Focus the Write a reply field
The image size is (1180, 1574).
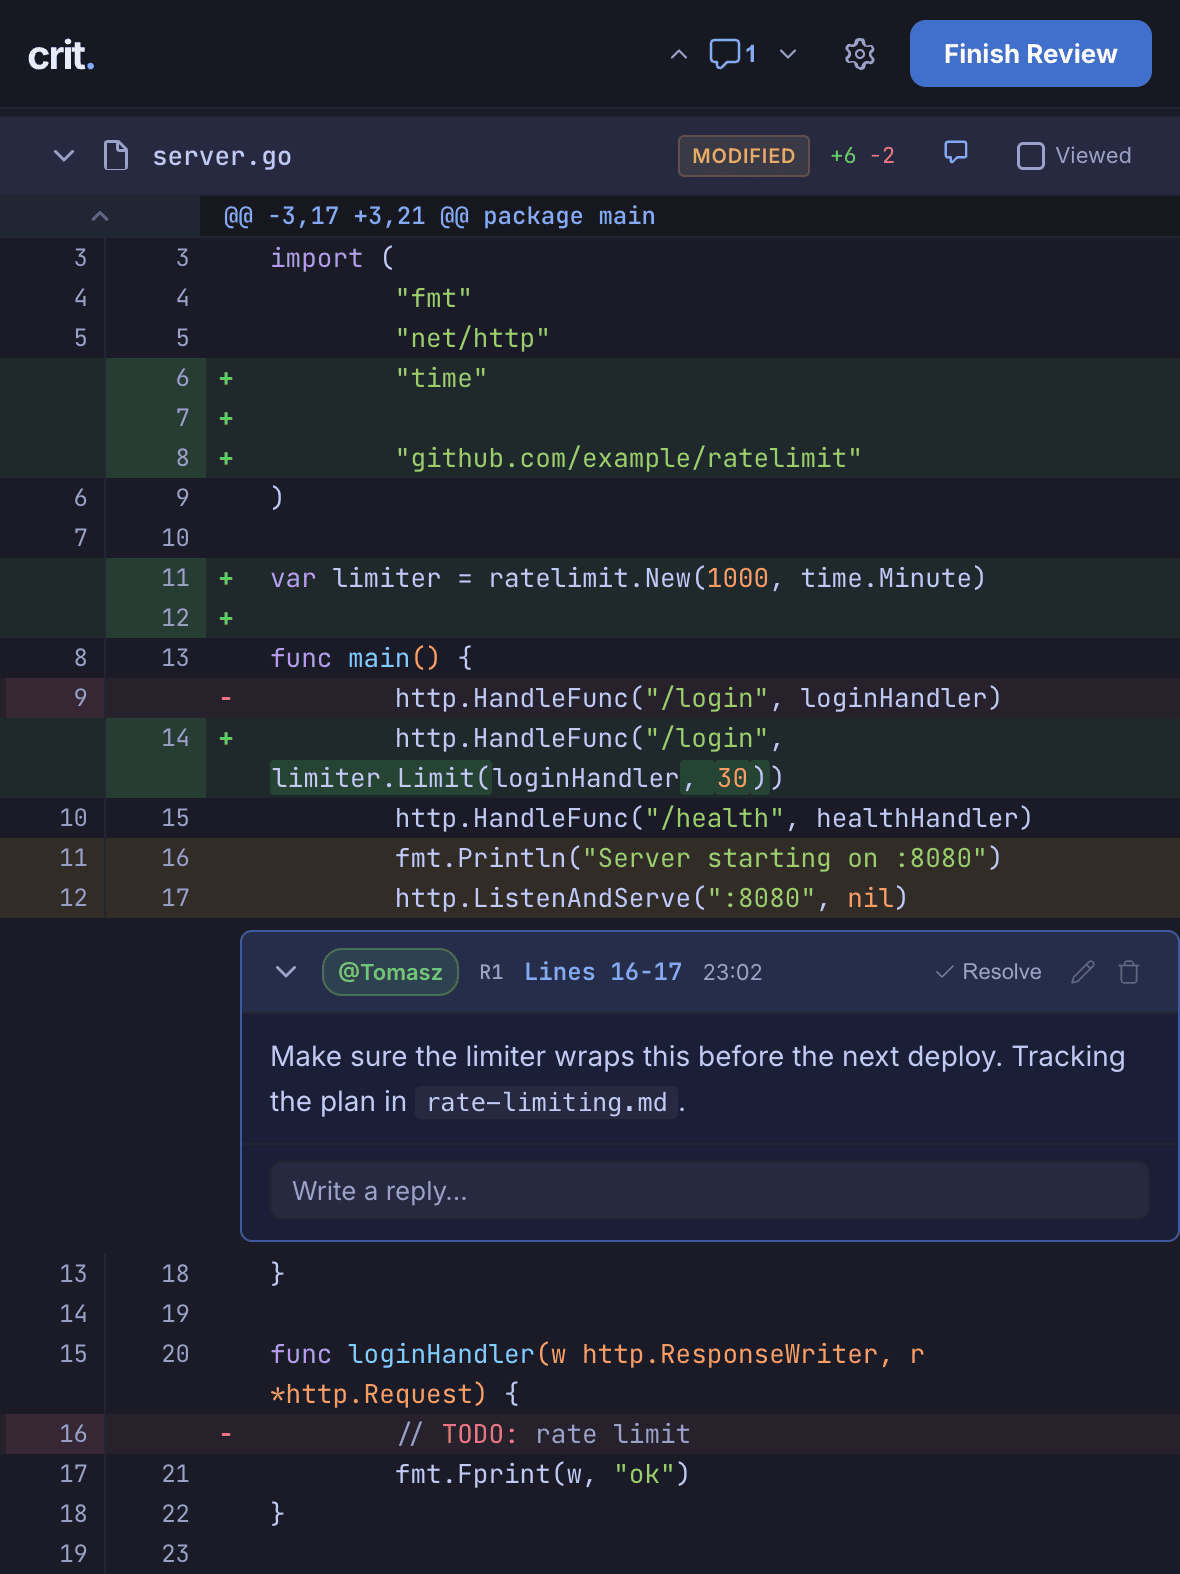coord(710,1191)
